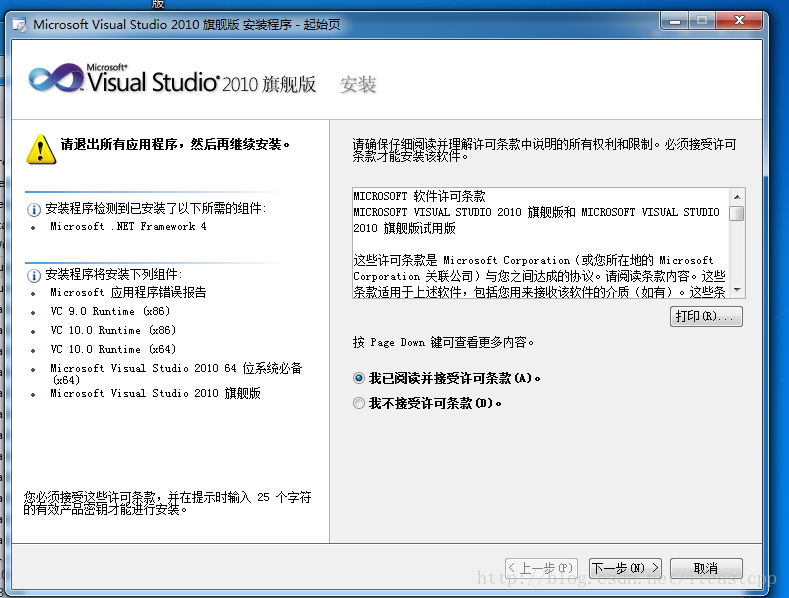
Task: Click 'VC 10.0 Runtime (x64)' row
Action: tap(113, 349)
